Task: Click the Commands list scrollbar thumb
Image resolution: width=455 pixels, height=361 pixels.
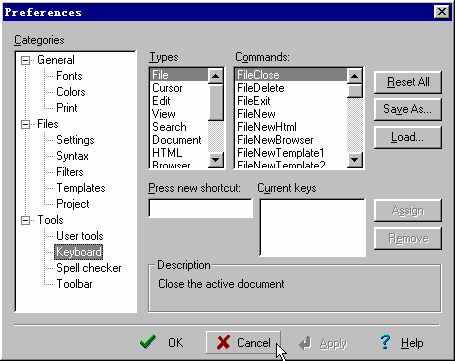Action: (x=354, y=91)
